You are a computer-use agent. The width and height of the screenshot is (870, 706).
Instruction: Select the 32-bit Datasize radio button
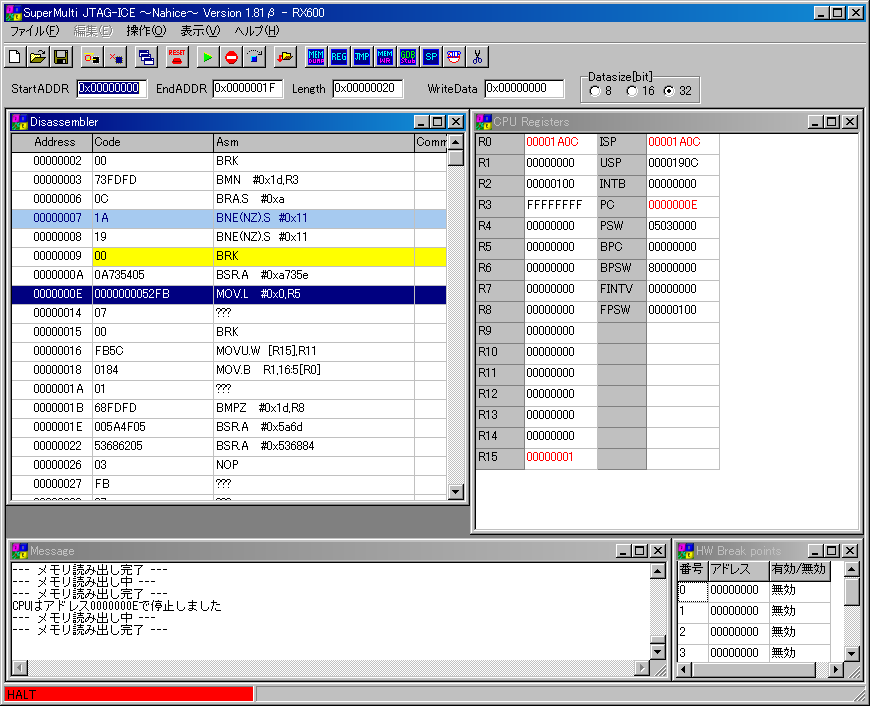[669, 91]
